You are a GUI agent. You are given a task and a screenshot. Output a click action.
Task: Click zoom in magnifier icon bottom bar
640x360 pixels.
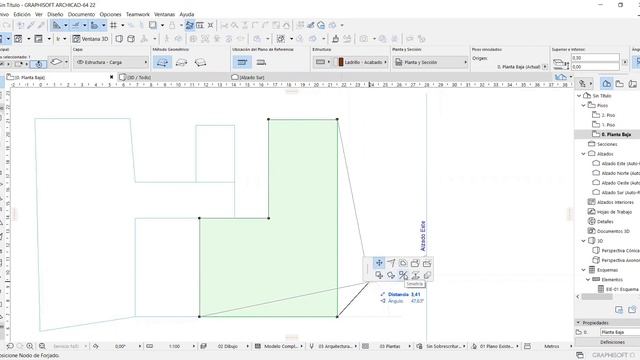[30, 346]
